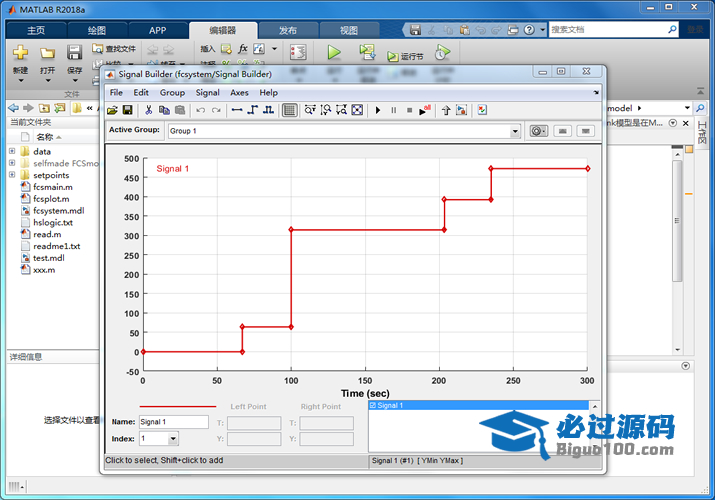Open the Group menu in Signal Builder

click(x=172, y=93)
